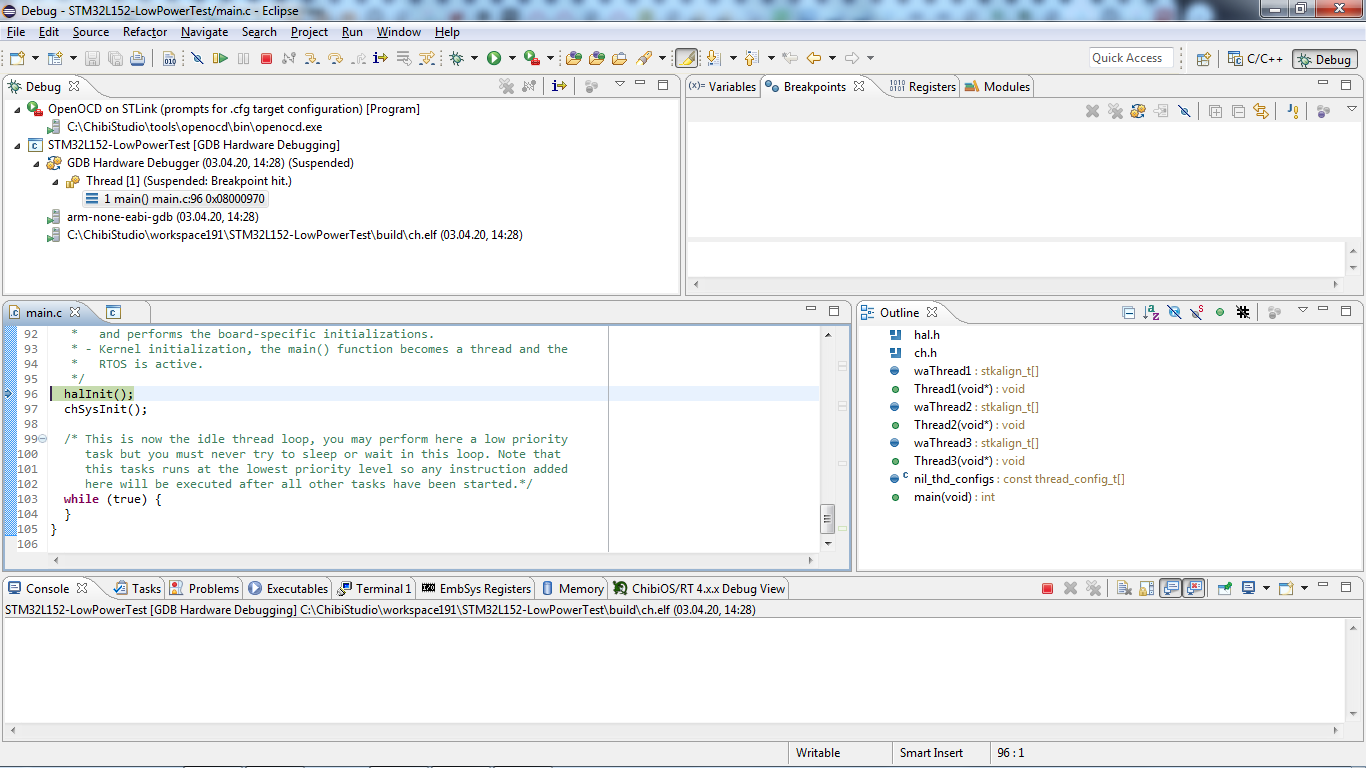The height and width of the screenshot is (768, 1366).
Task: Collapse the comment fold at line 99
Action: [42, 439]
